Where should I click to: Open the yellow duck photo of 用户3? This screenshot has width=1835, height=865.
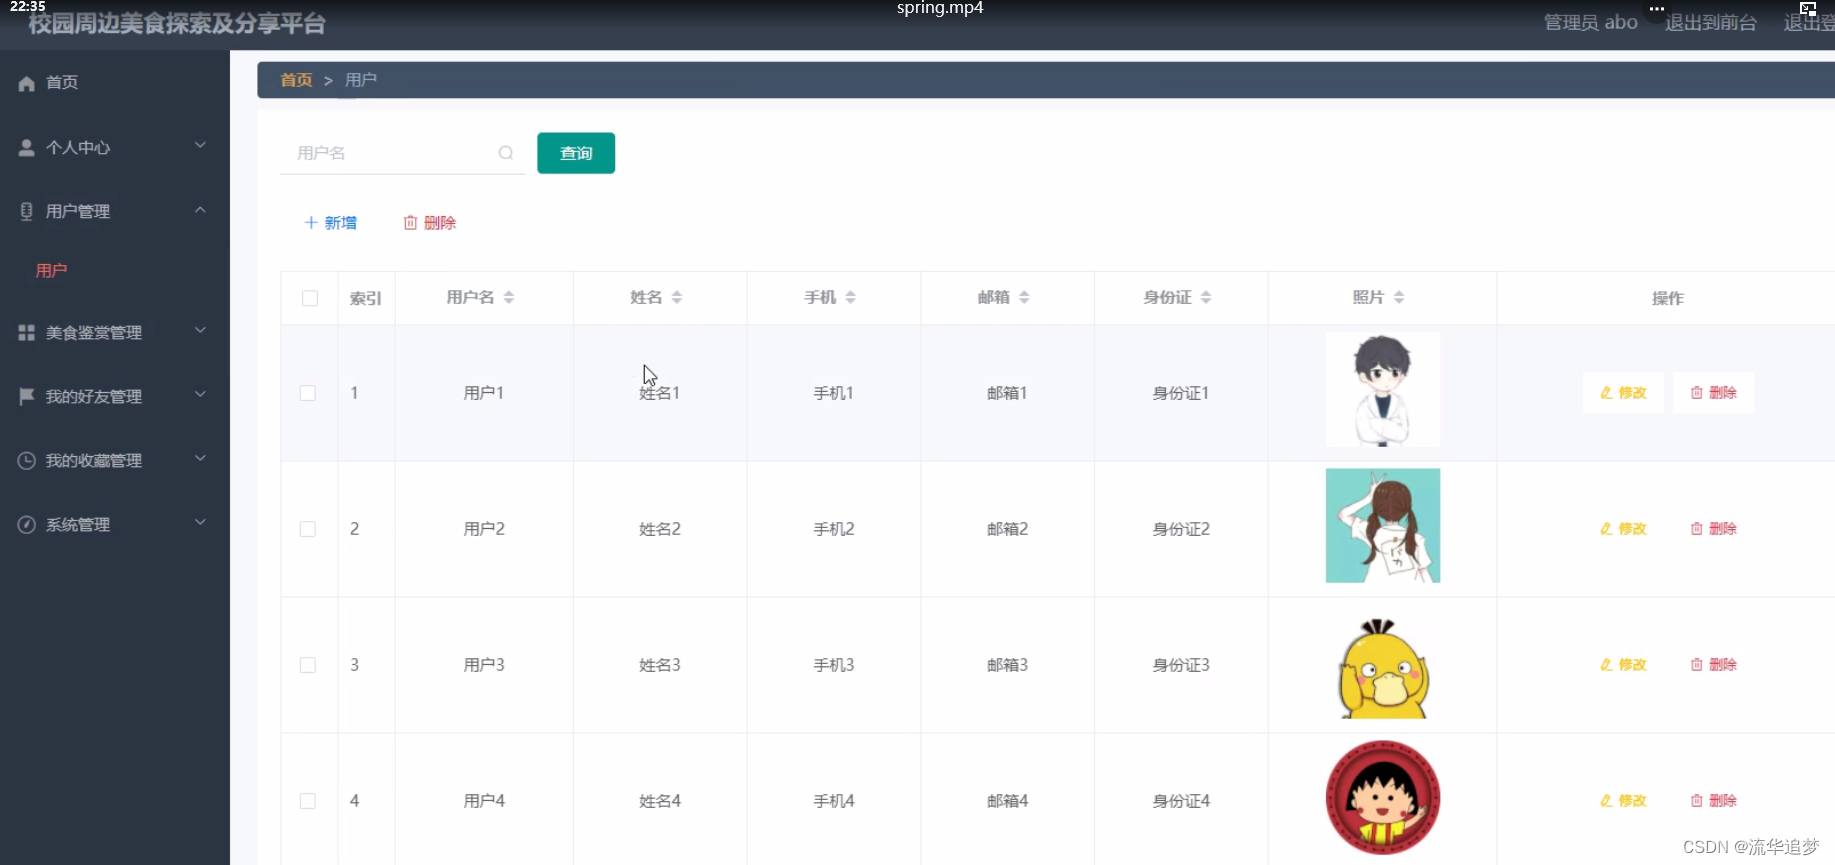pos(1383,668)
